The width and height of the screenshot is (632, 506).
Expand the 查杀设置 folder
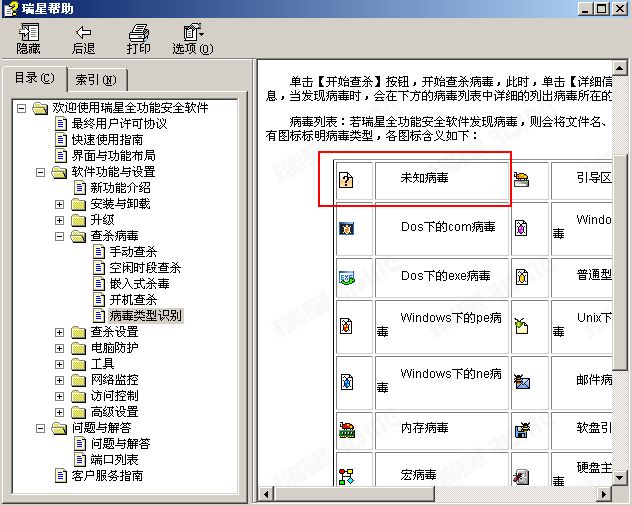59,332
